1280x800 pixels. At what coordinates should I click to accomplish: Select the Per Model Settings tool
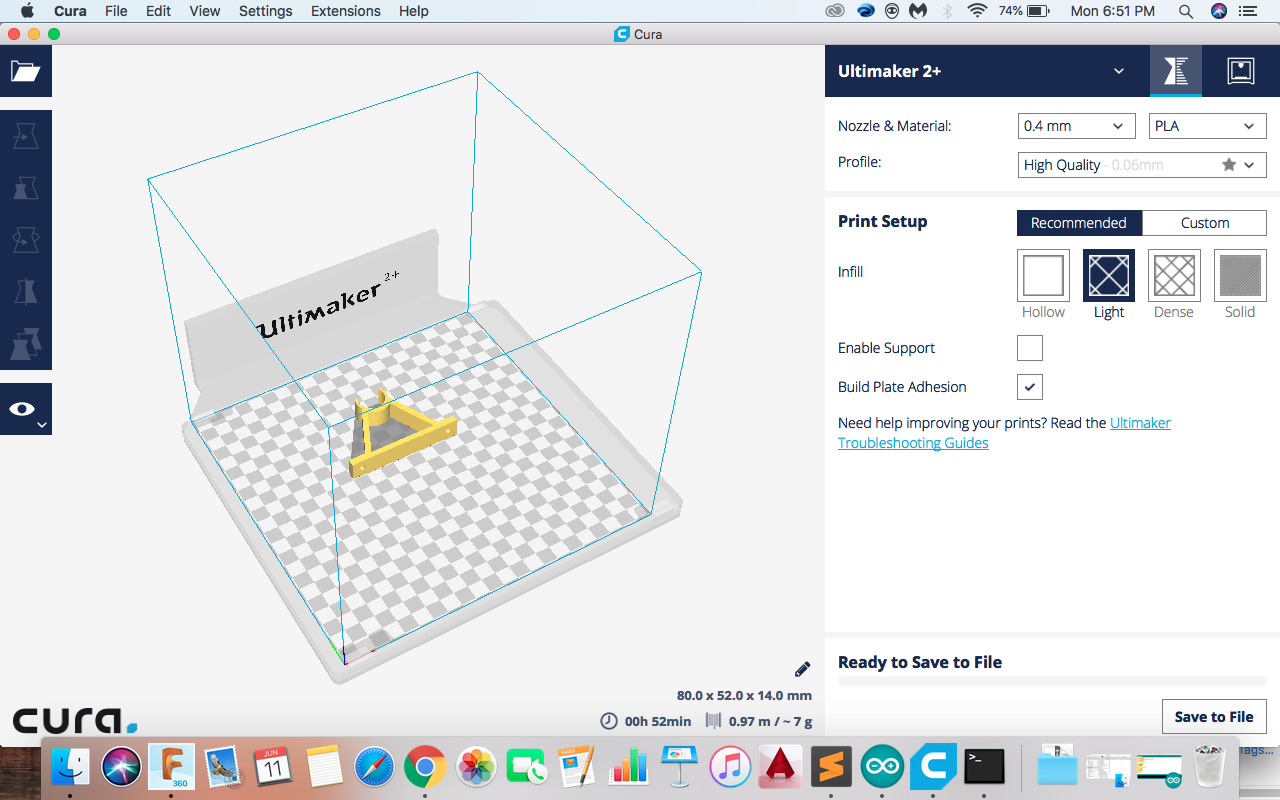pyautogui.click(x=25, y=344)
